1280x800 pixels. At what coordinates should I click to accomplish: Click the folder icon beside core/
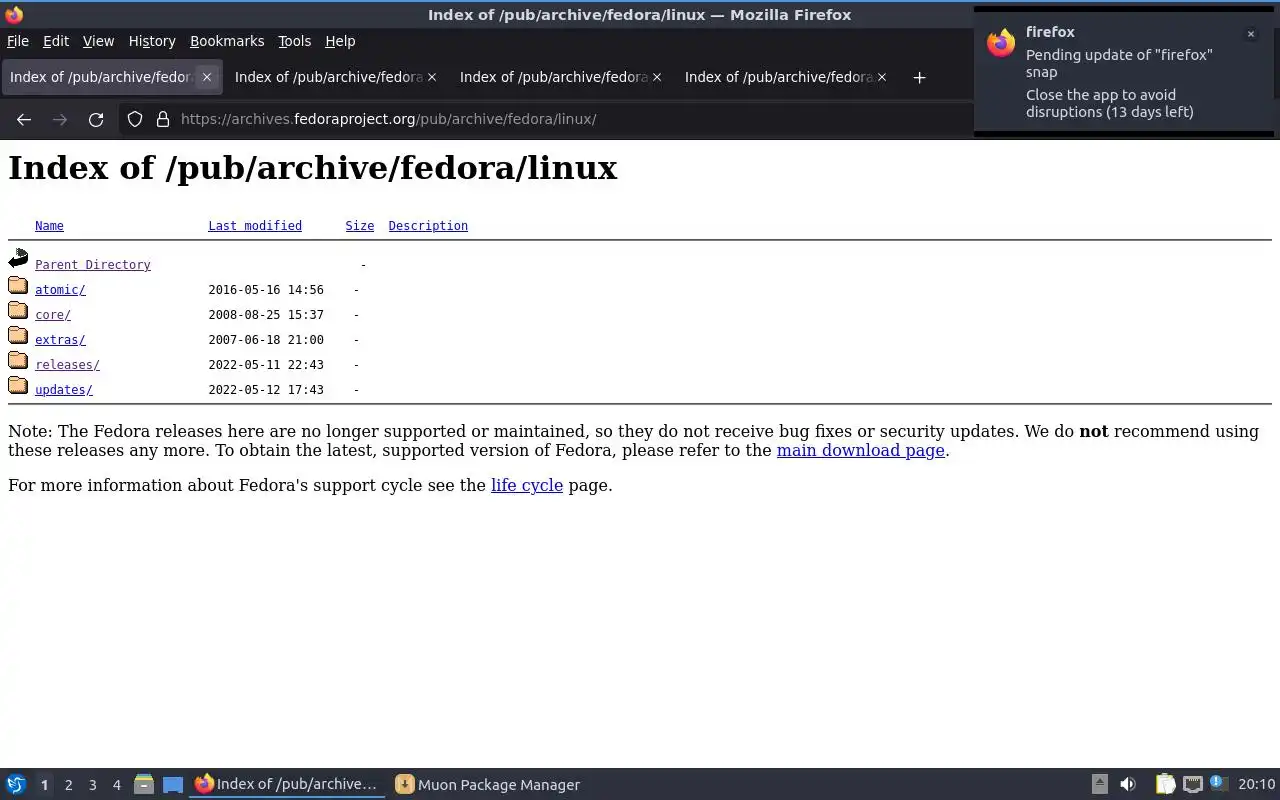tap(18, 311)
